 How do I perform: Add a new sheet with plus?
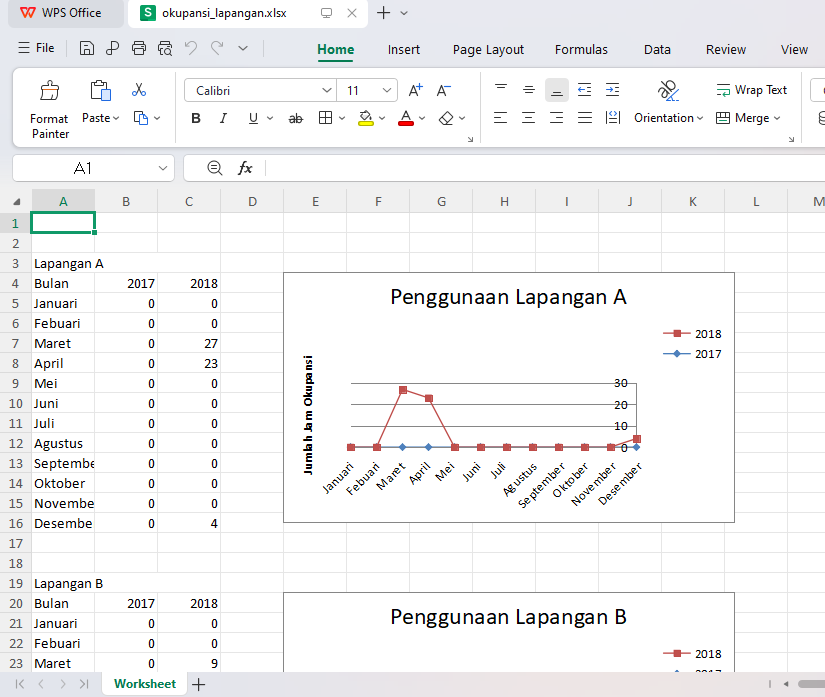coord(198,684)
